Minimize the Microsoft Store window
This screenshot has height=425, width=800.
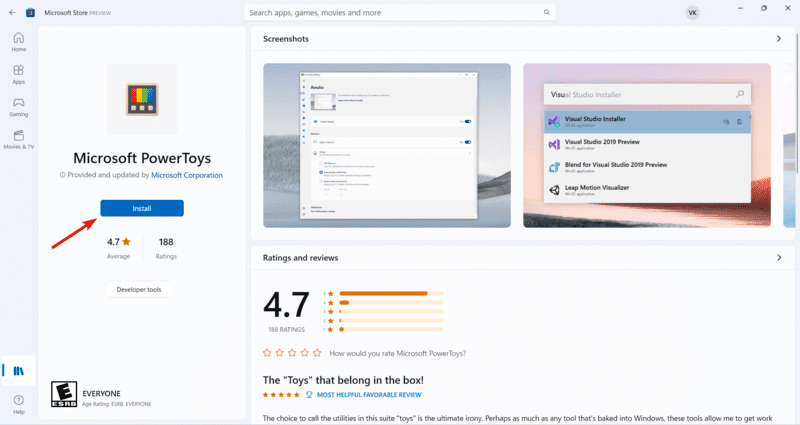coord(740,8)
